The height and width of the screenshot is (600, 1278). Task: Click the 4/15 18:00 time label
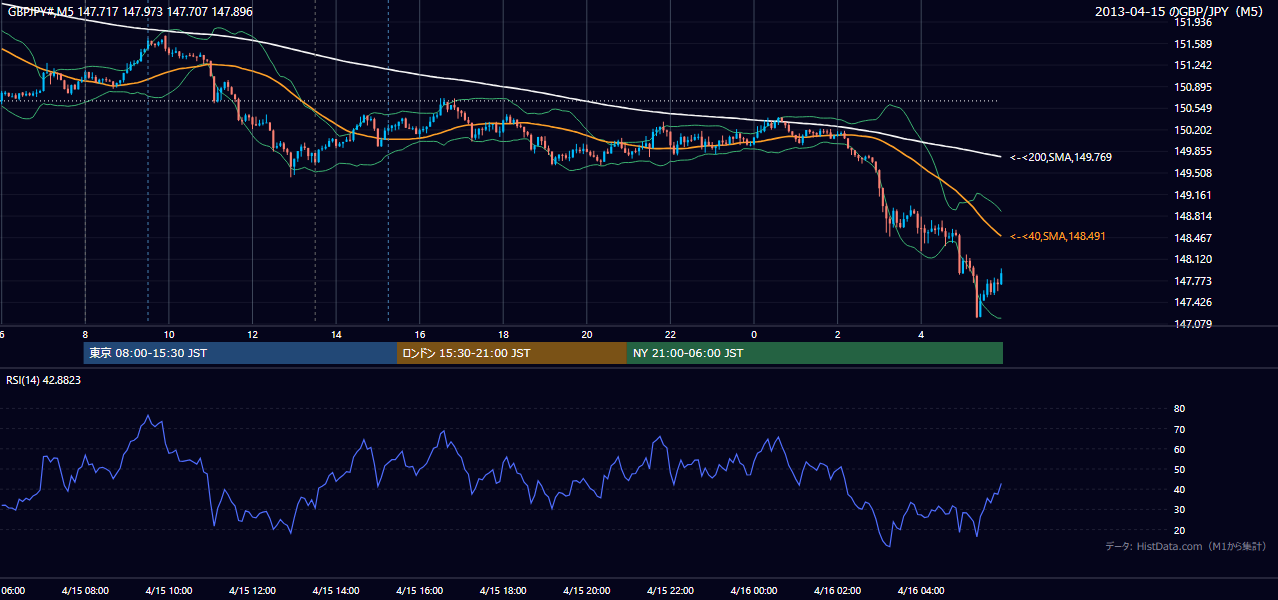(503, 591)
